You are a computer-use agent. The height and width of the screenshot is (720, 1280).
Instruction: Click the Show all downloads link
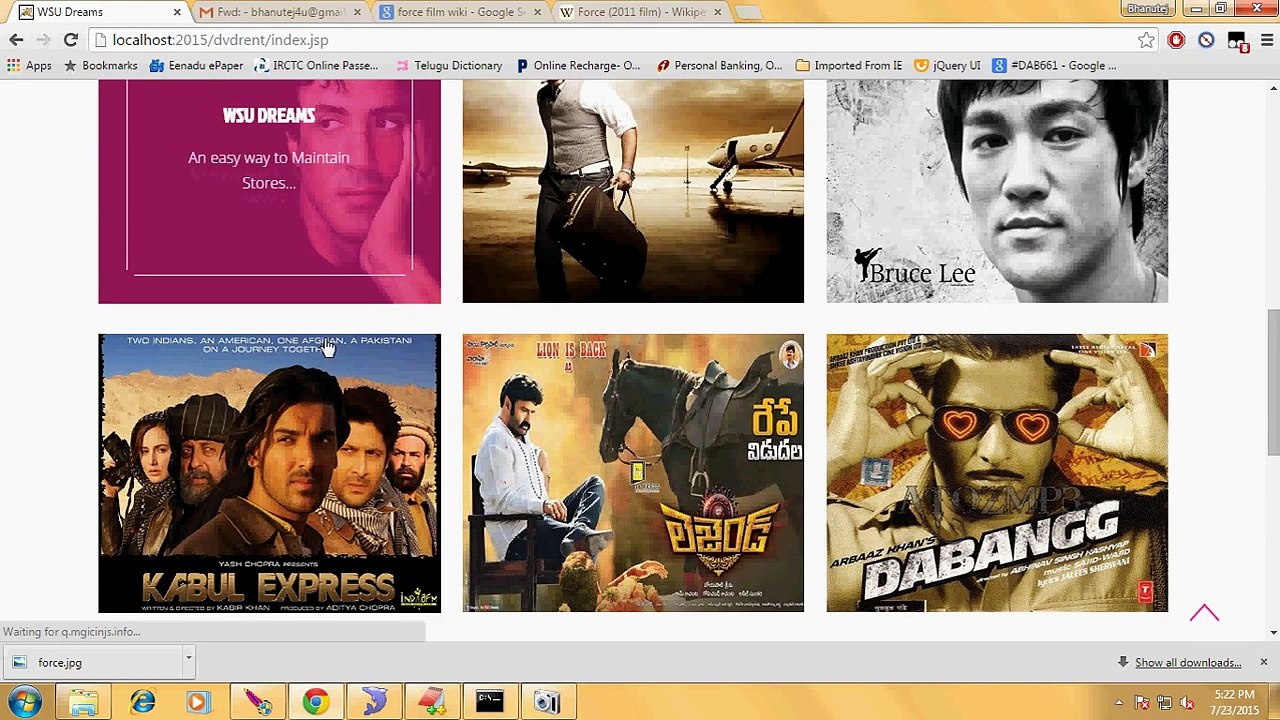pos(1187,662)
